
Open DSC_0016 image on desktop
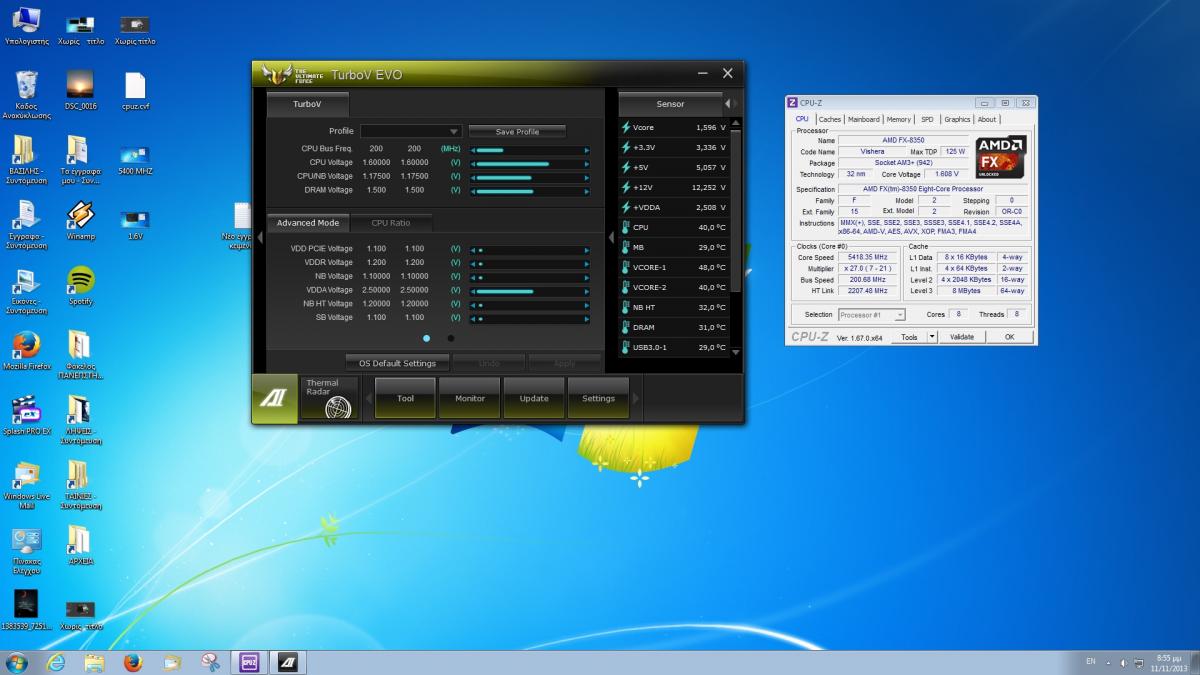click(x=81, y=91)
